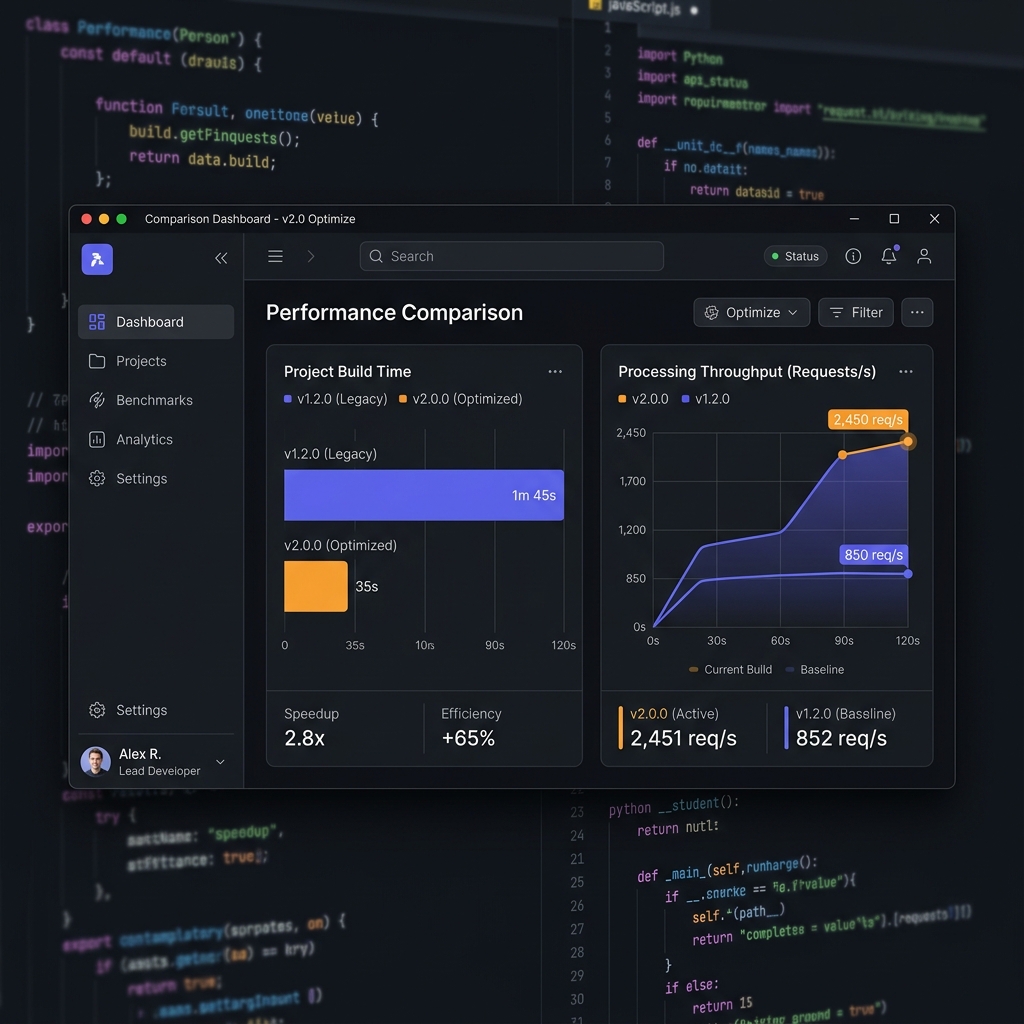Screen dimensions: 1024x1024
Task: Click the magnifier icon in the search box
Action: click(376, 256)
